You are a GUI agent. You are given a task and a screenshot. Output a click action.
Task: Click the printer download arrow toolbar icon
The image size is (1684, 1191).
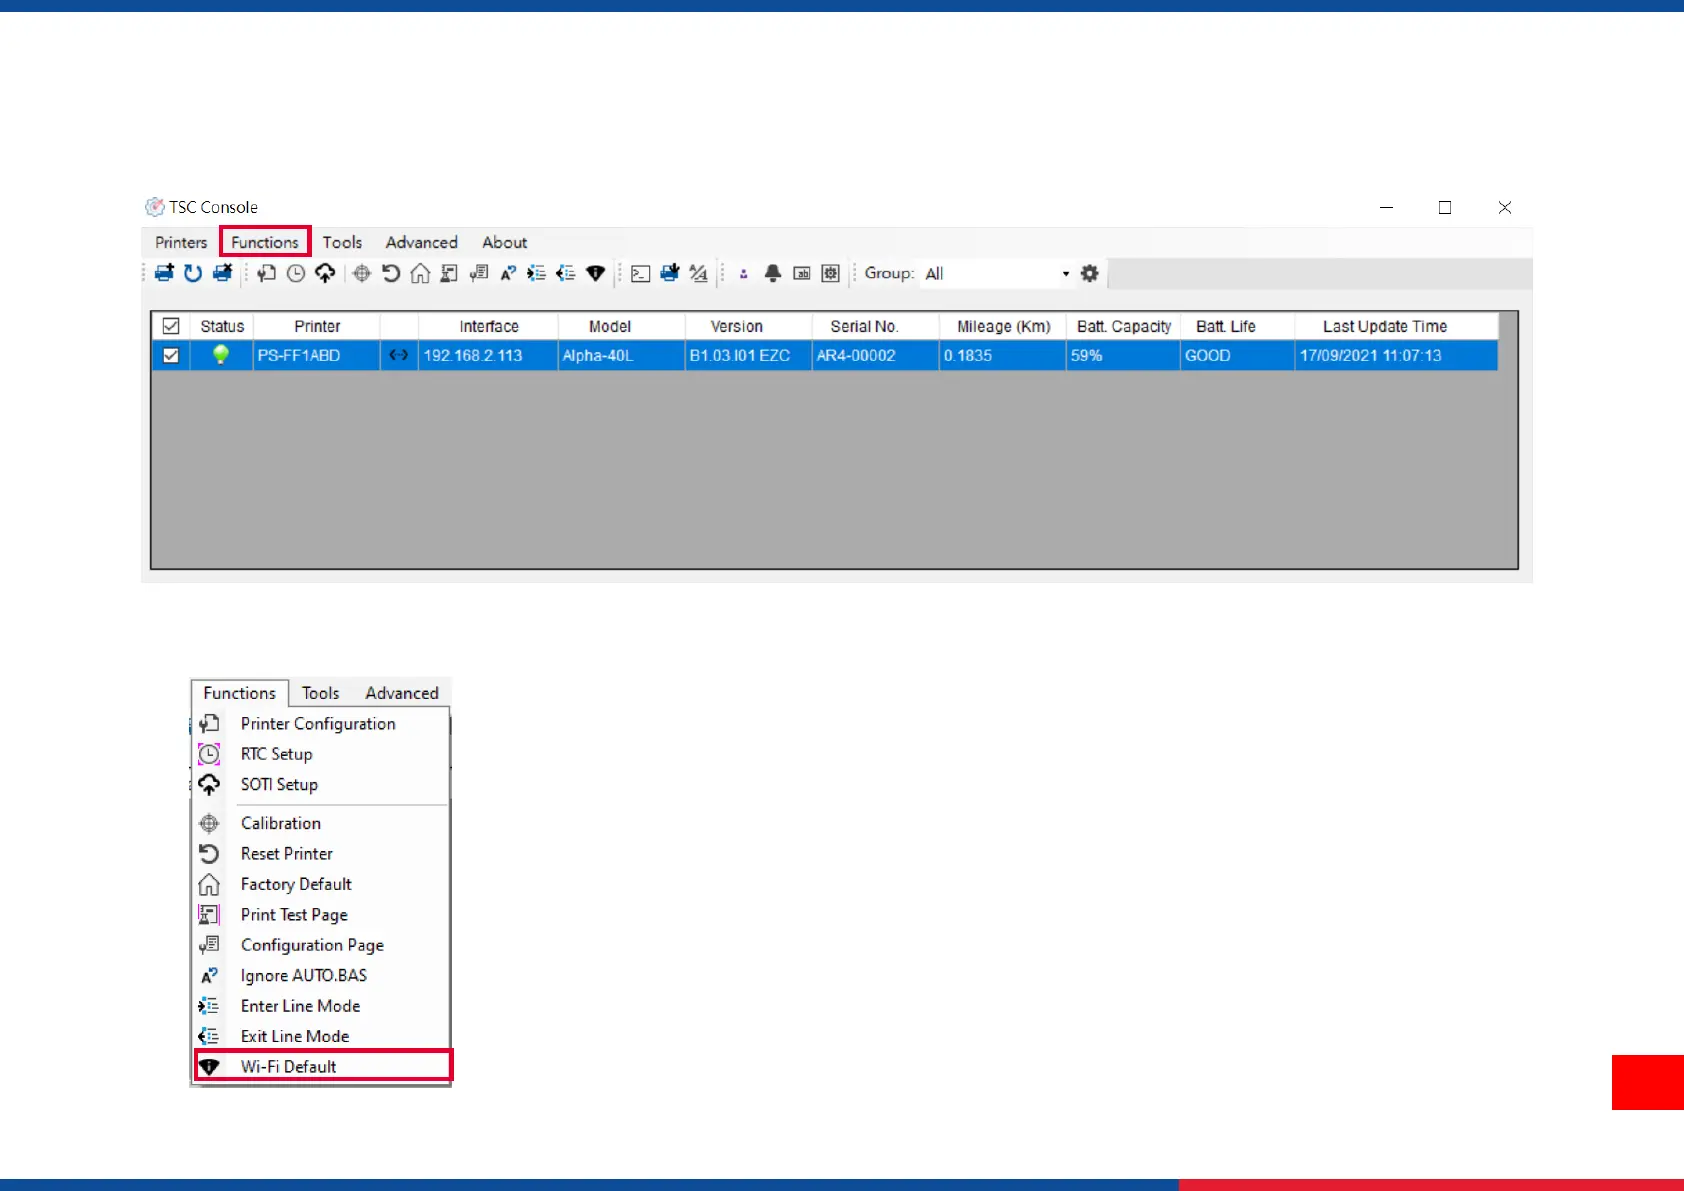(670, 273)
